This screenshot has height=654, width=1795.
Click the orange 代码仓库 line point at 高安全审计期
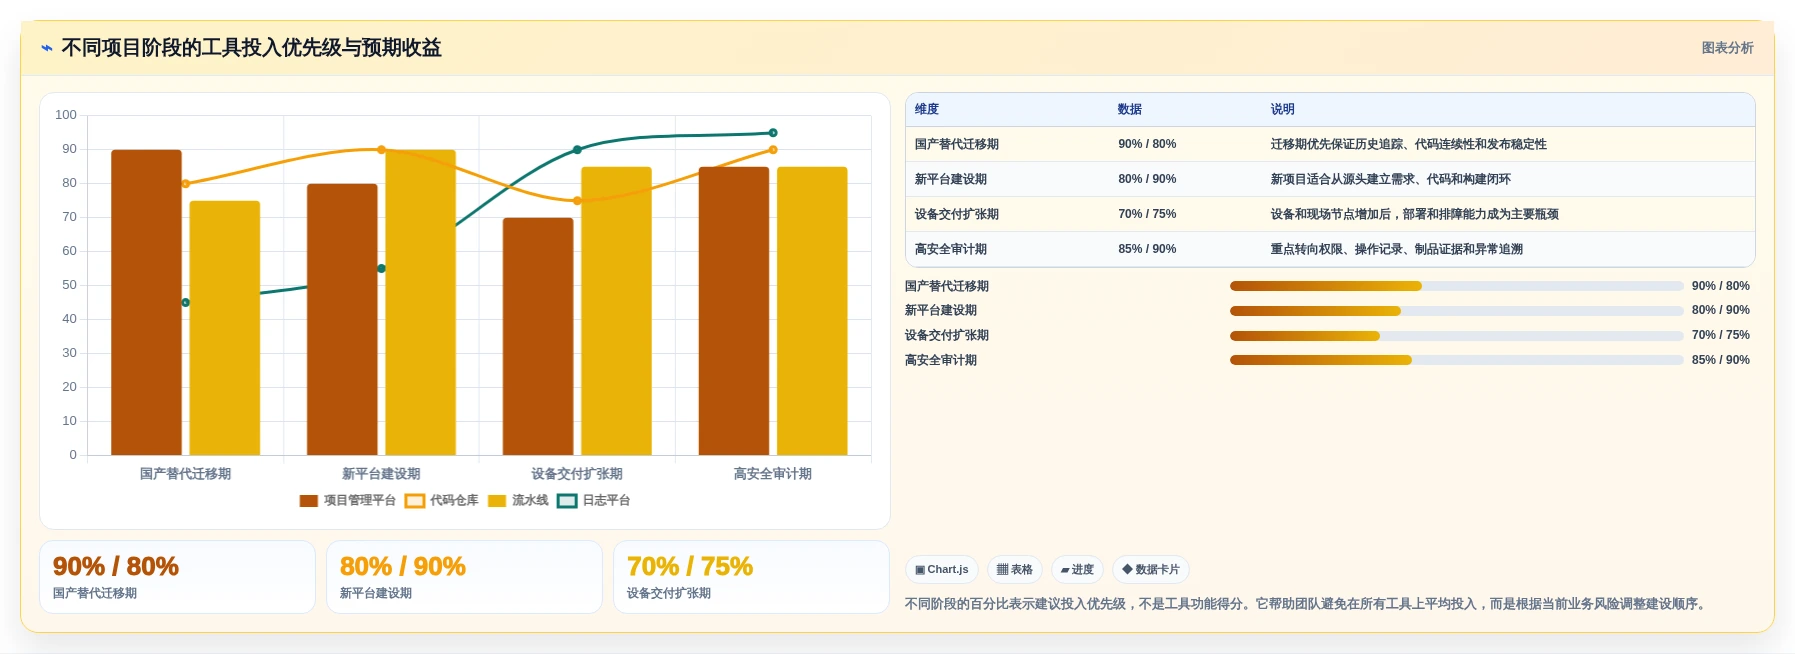(773, 150)
